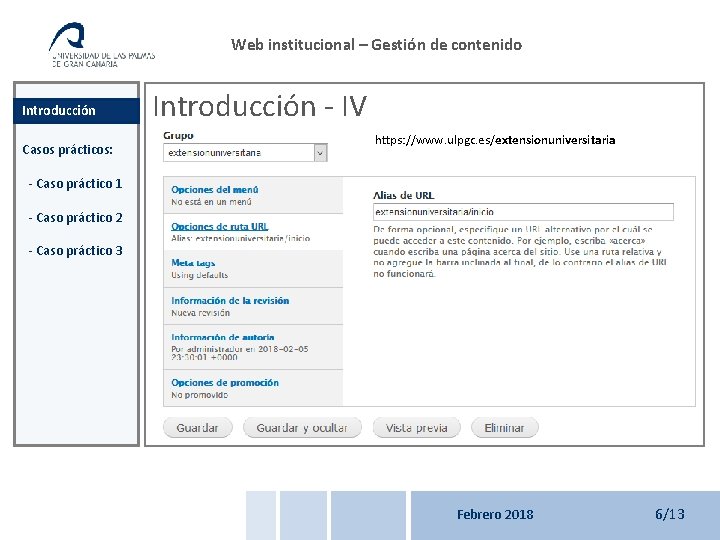This screenshot has width=720, height=540.
Task: Click the Grupo field label
Action: point(178,135)
